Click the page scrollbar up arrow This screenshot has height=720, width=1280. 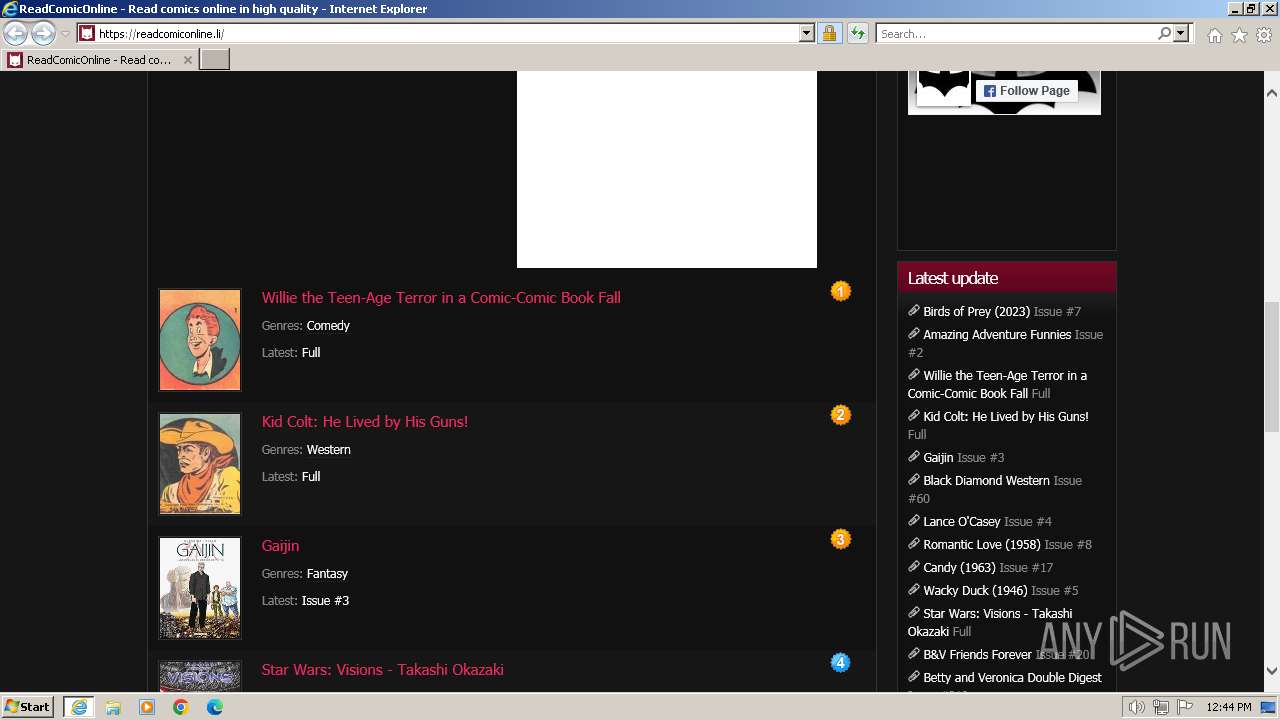[x=1272, y=93]
